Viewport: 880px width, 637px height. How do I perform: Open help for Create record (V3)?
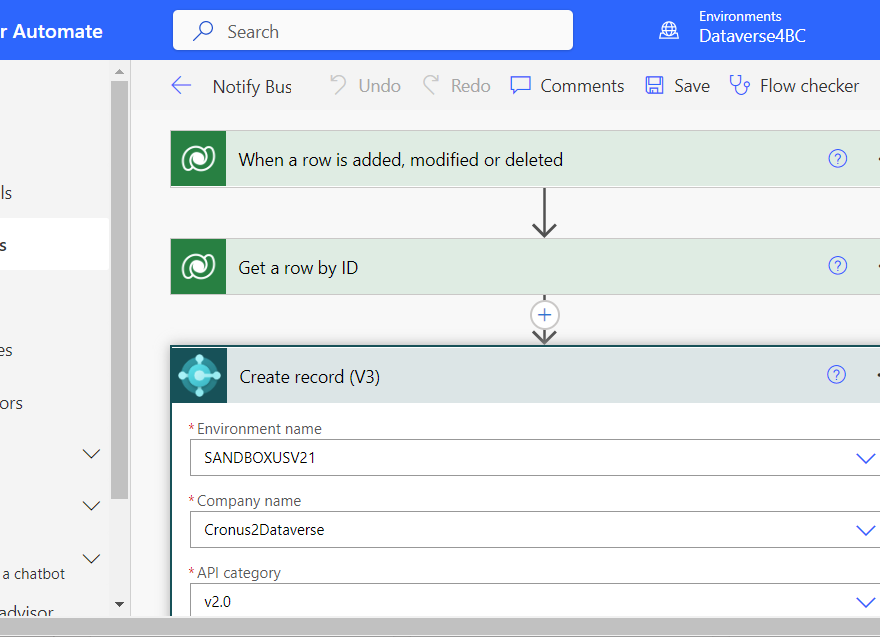836,374
